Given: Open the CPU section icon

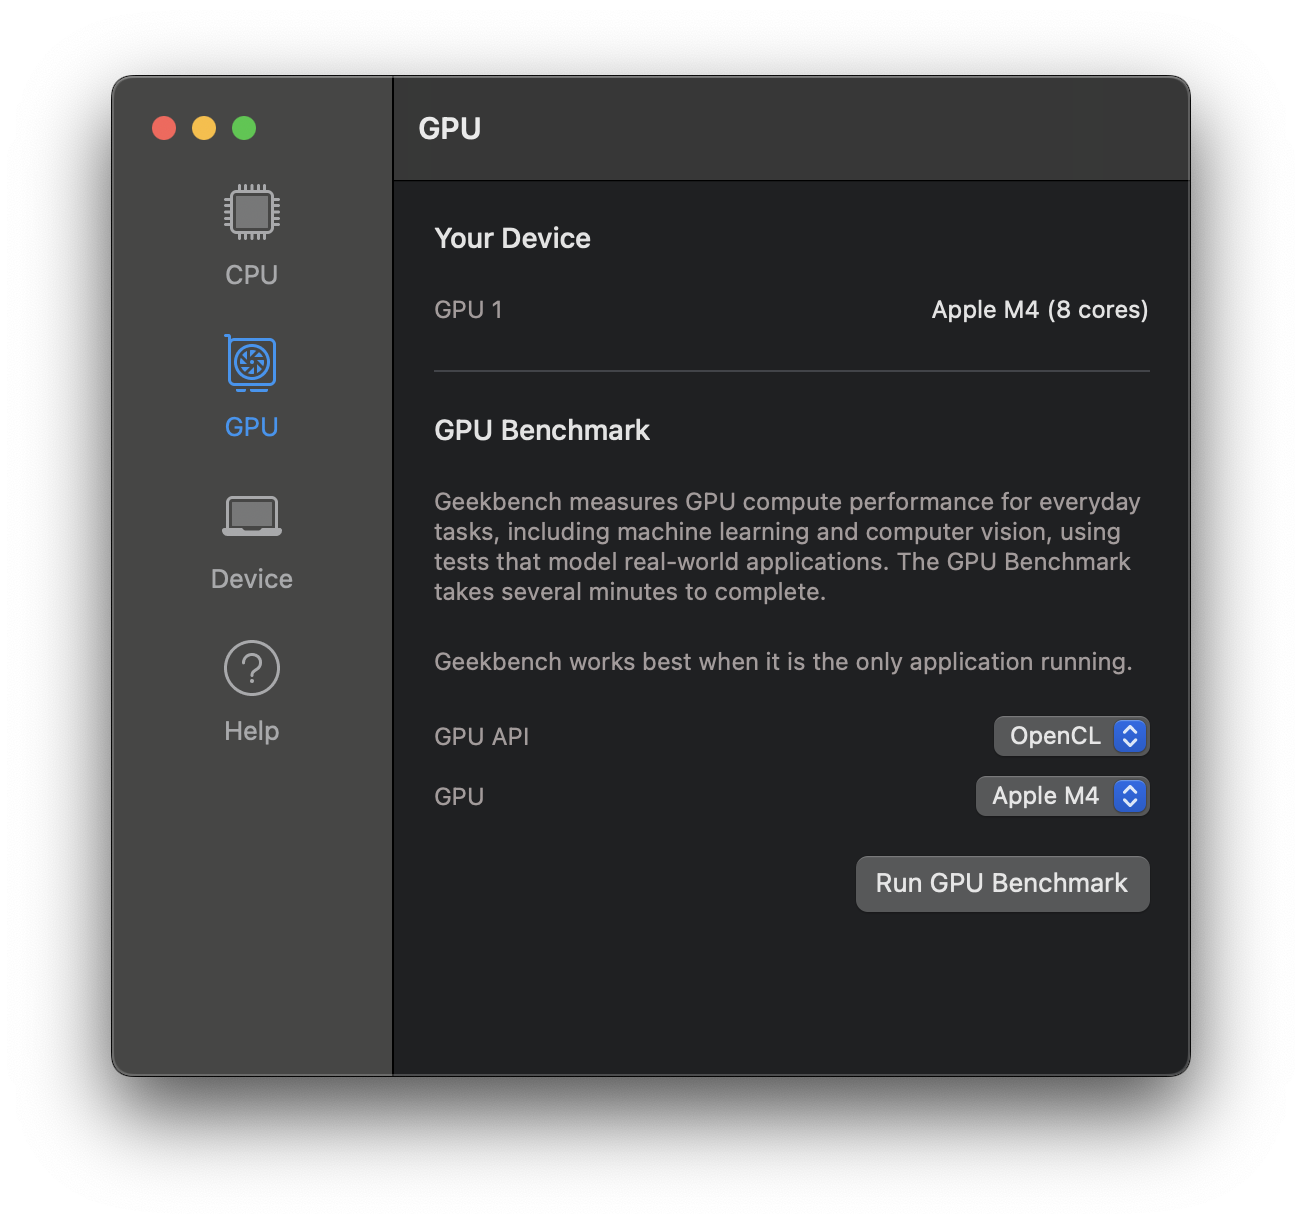Looking at the screenshot, I should pos(251,212).
